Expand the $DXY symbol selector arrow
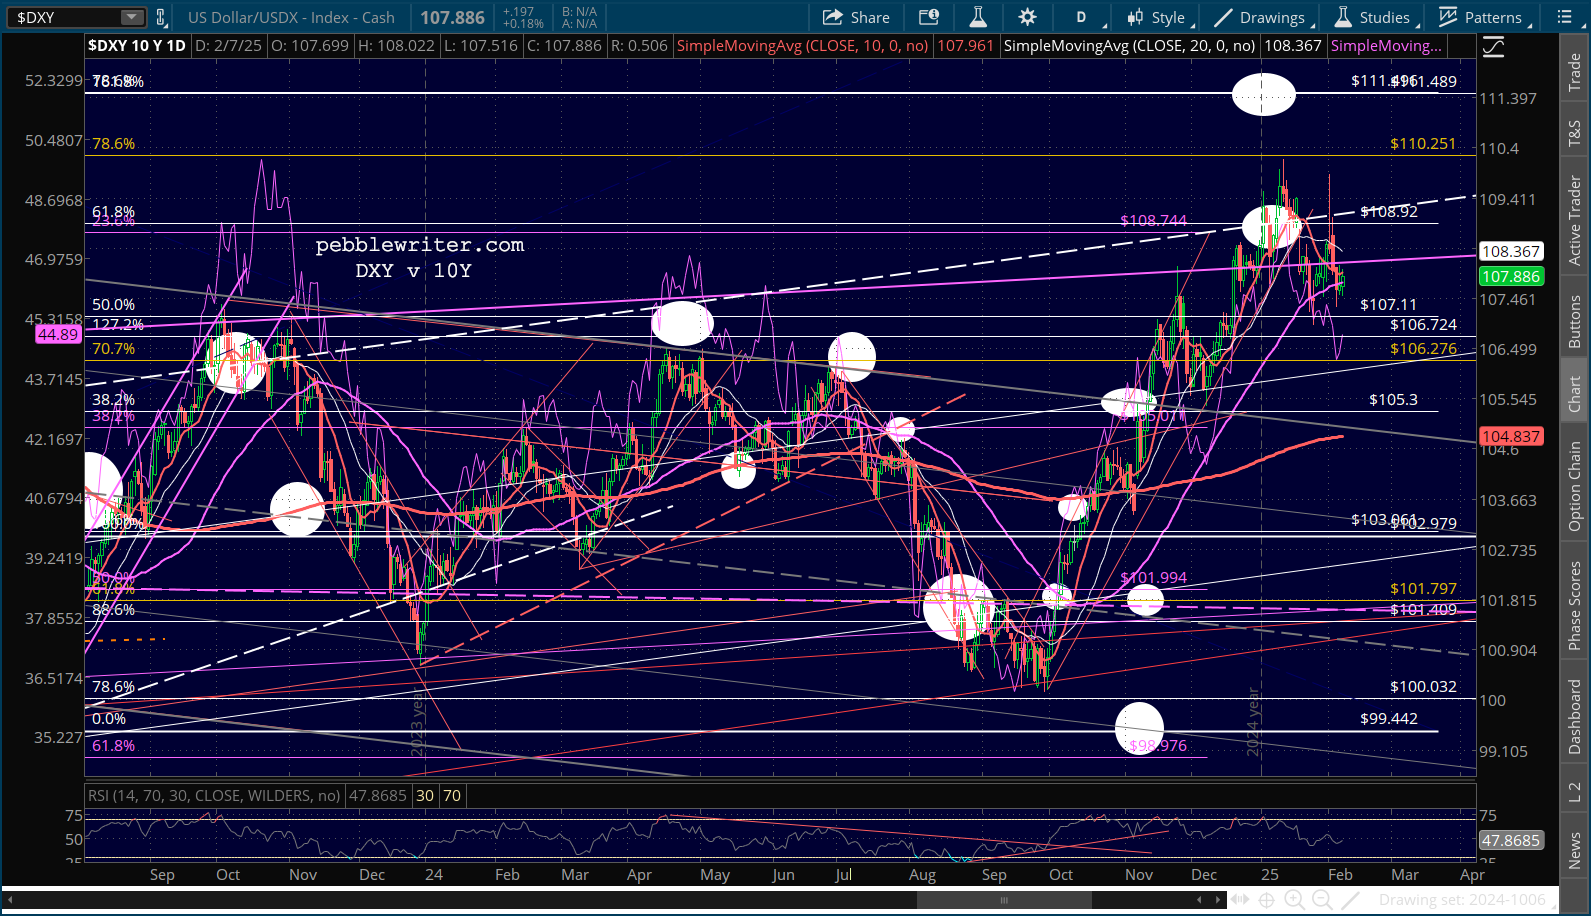Image resolution: width=1591 pixels, height=916 pixels. 132,17
